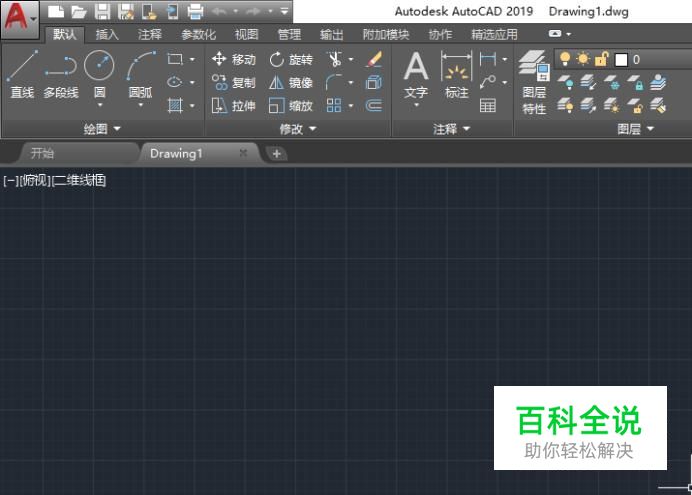Click the white layer color swatch
This screenshot has width=692, height=495.
pyautogui.click(x=621, y=60)
